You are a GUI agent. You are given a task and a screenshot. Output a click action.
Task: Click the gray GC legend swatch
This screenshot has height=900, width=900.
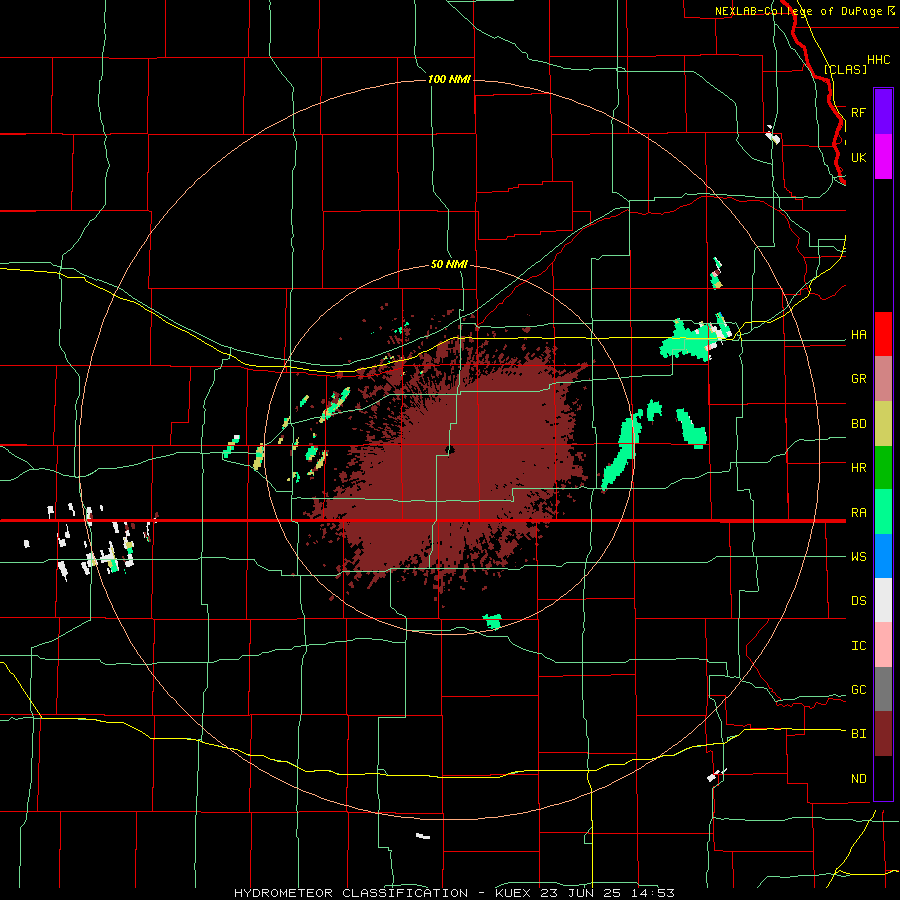tap(883, 689)
